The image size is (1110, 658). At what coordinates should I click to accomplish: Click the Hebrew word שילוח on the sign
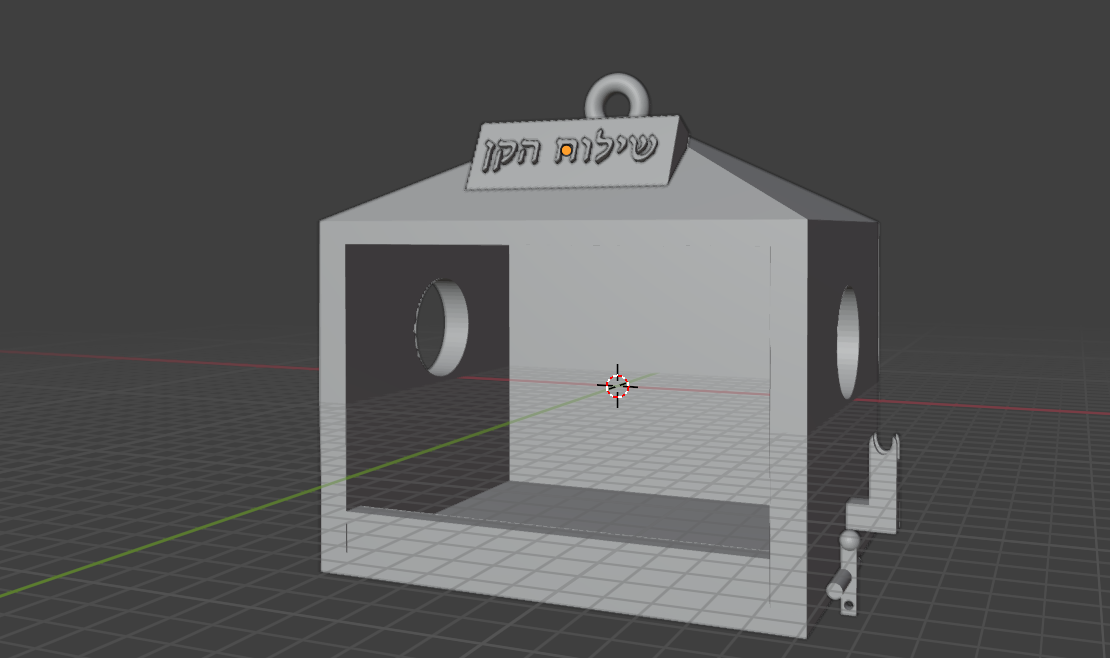tap(606, 147)
